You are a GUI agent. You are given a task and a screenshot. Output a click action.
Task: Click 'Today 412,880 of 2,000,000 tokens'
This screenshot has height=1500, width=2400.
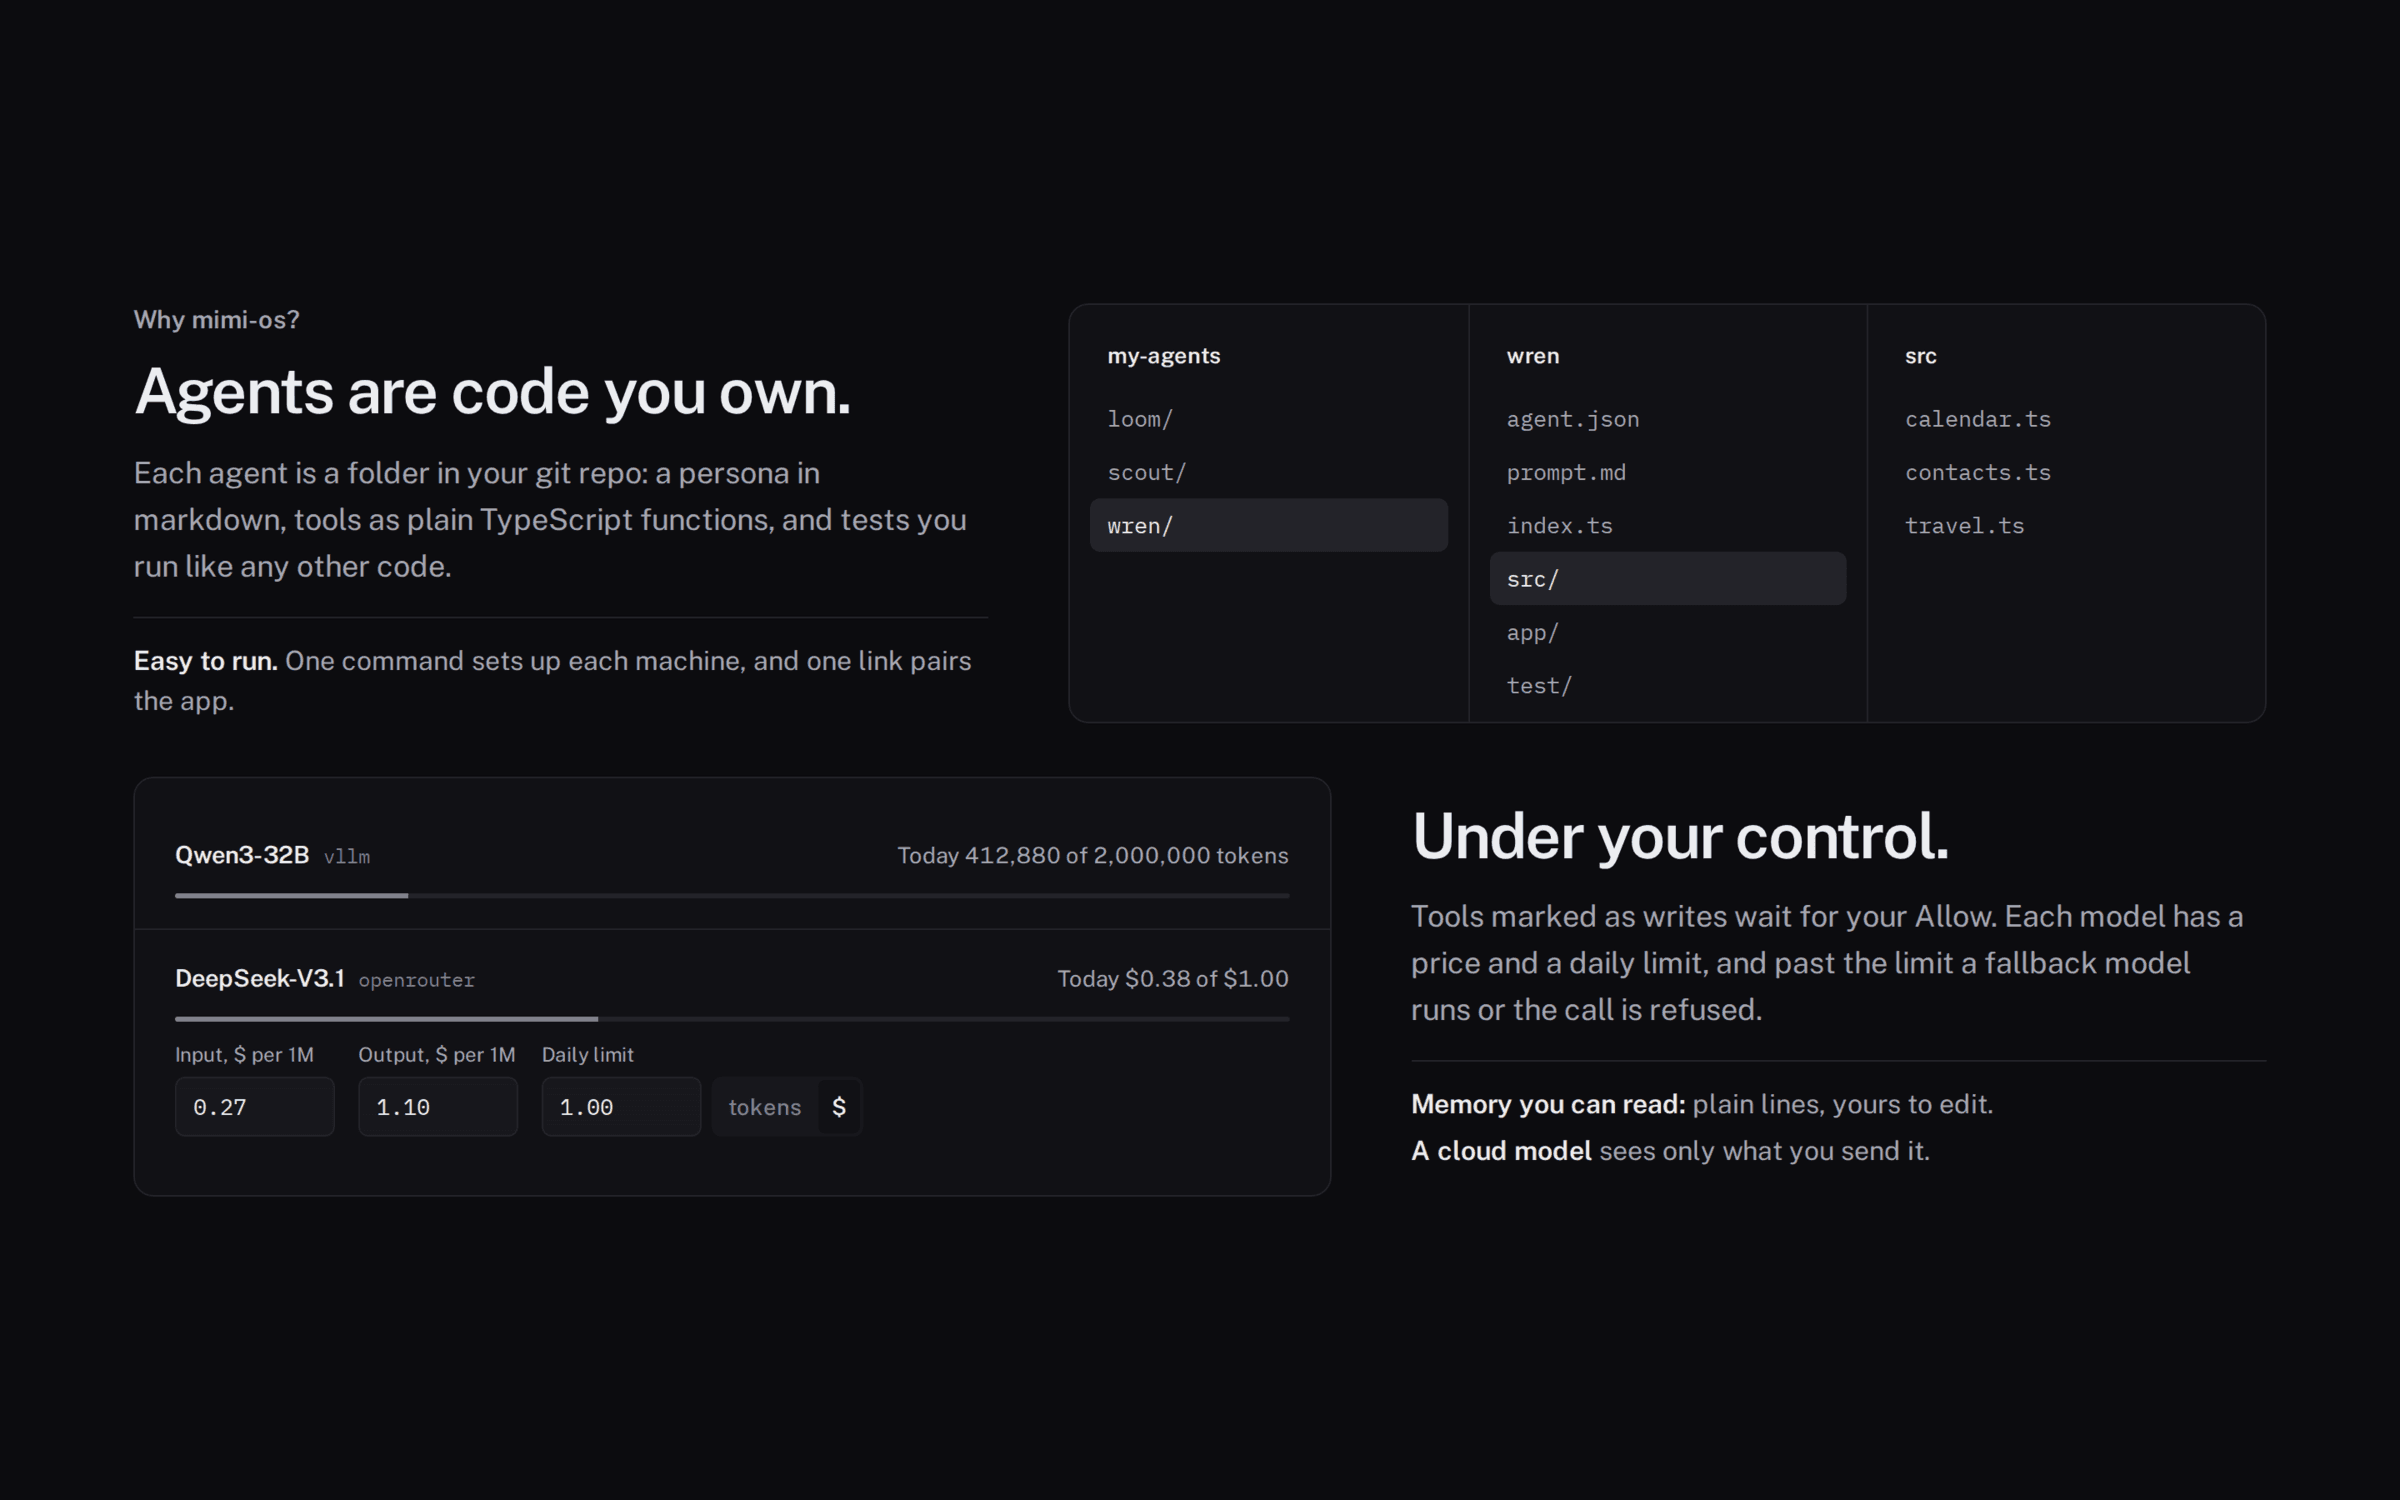click(x=1093, y=856)
